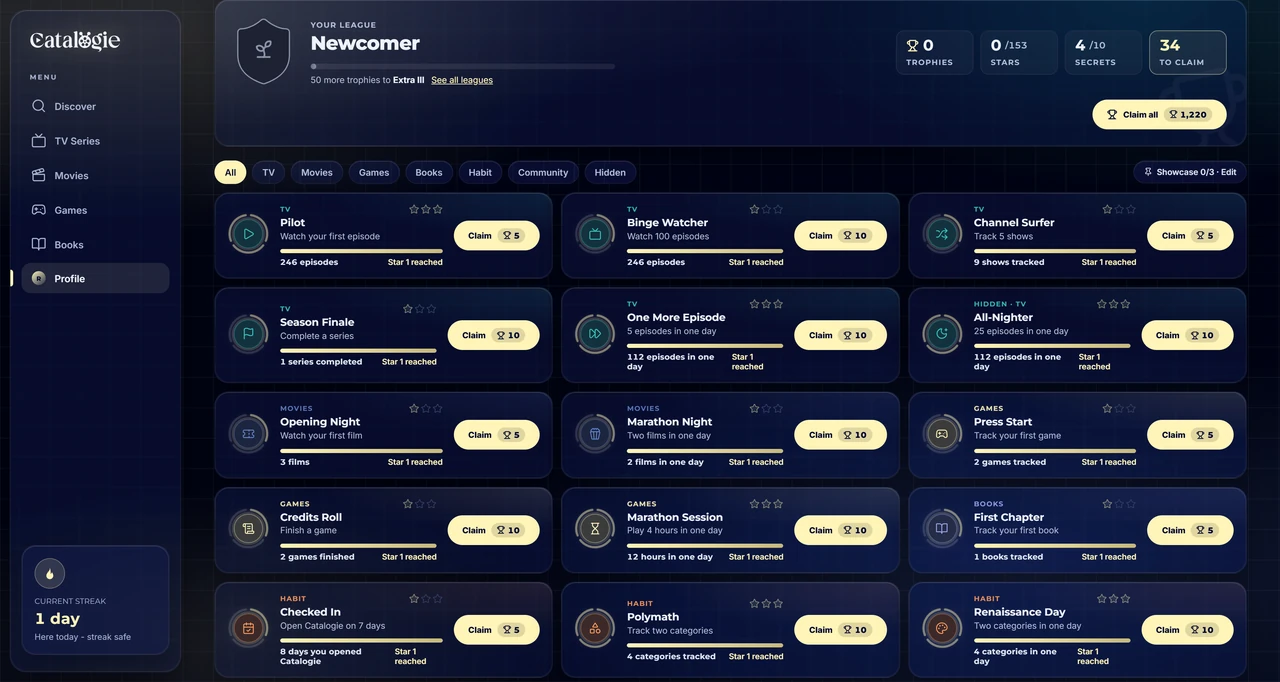Click the Opening Night star rating

tap(425, 408)
